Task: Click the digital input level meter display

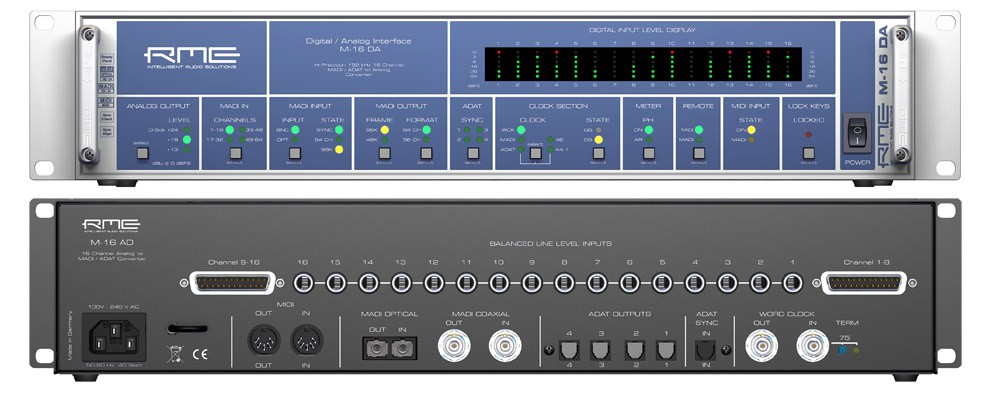Action: [643, 64]
